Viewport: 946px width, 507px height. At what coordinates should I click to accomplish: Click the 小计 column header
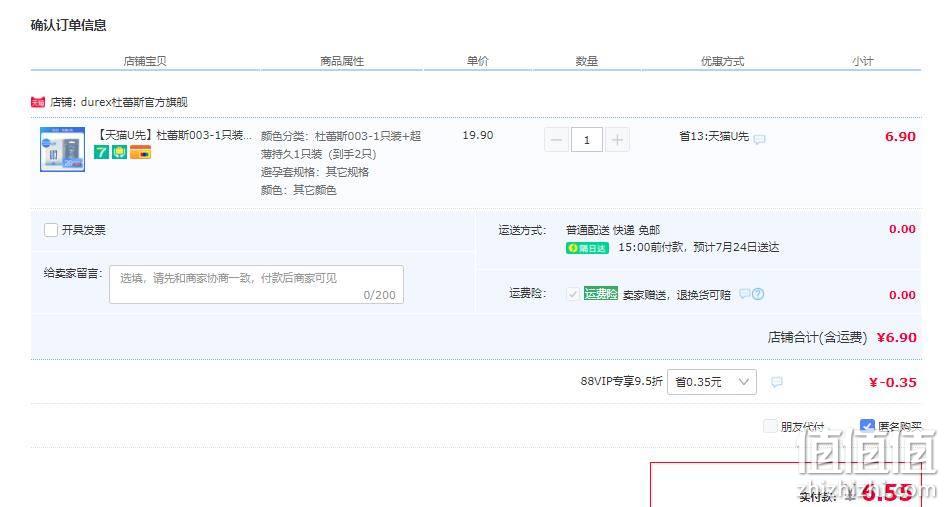click(863, 61)
